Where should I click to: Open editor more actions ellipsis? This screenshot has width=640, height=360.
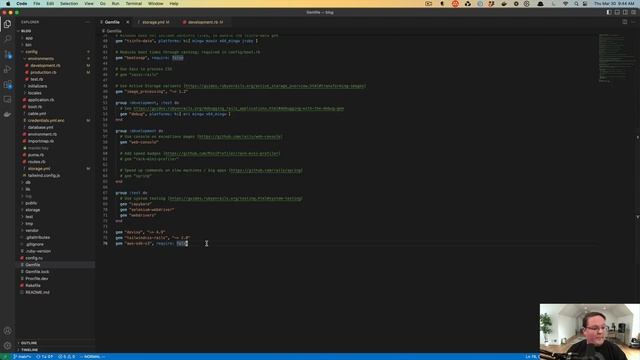(633, 22)
